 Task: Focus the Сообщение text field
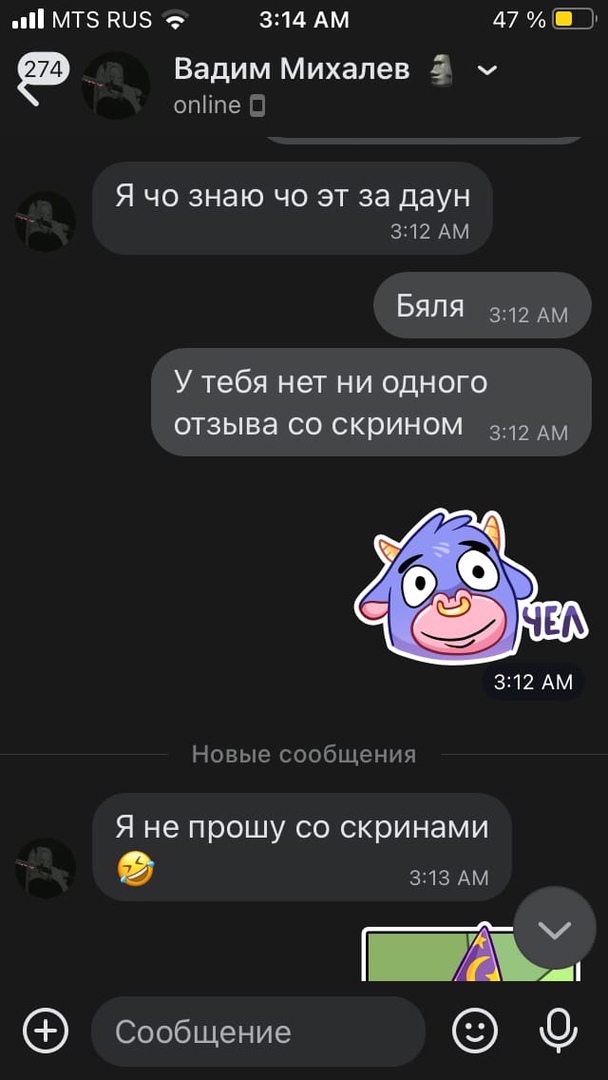[258, 1031]
